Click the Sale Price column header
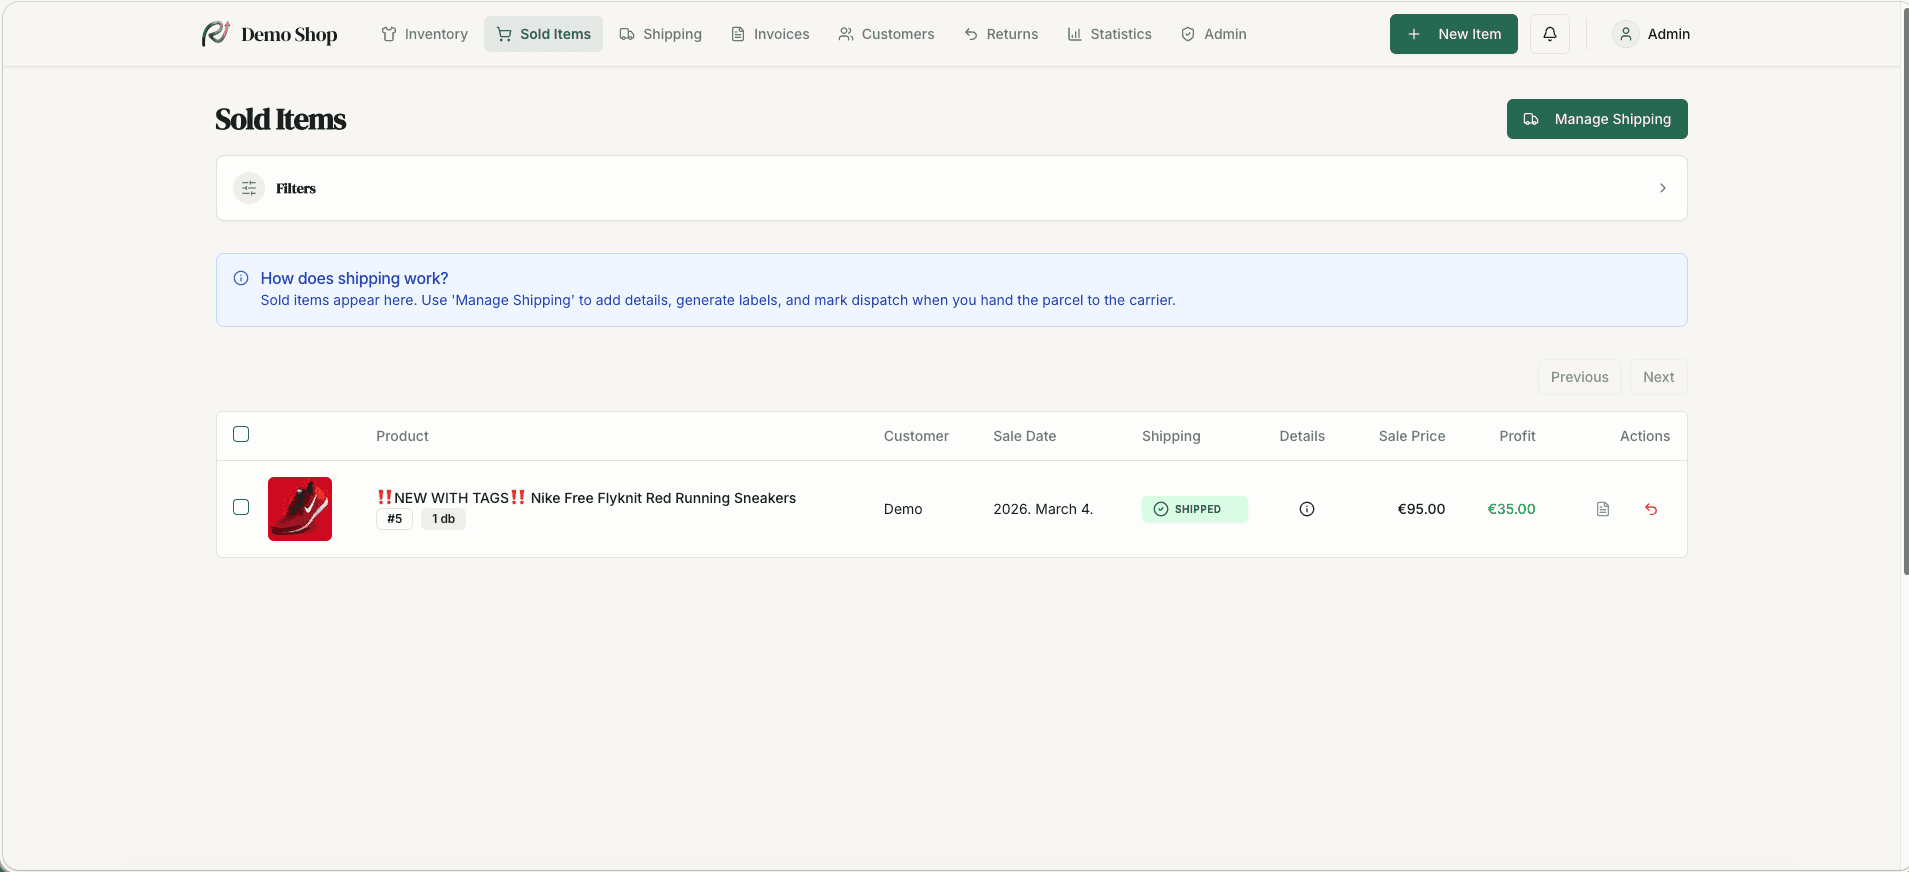The width and height of the screenshot is (1909, 872). coord(1412,436)
